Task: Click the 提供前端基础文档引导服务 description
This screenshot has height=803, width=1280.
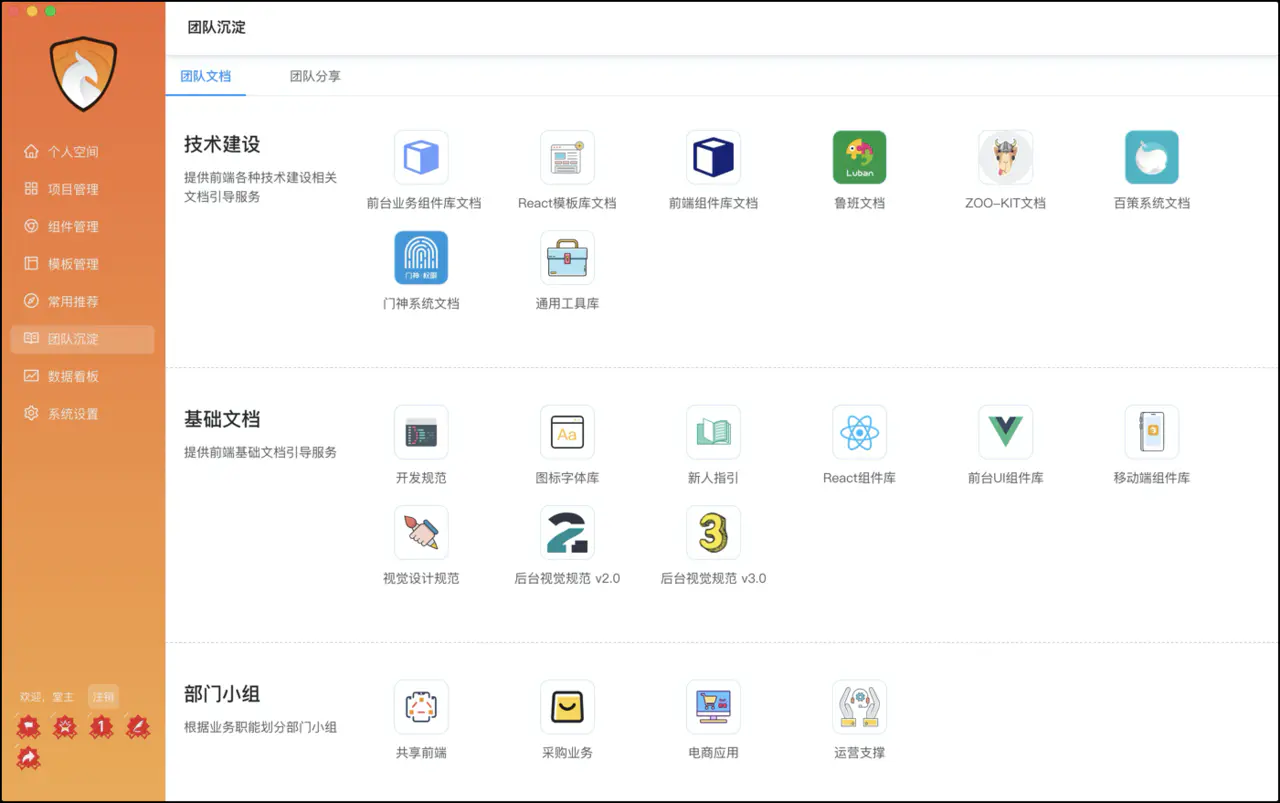Action: click(x=260, y=452)
